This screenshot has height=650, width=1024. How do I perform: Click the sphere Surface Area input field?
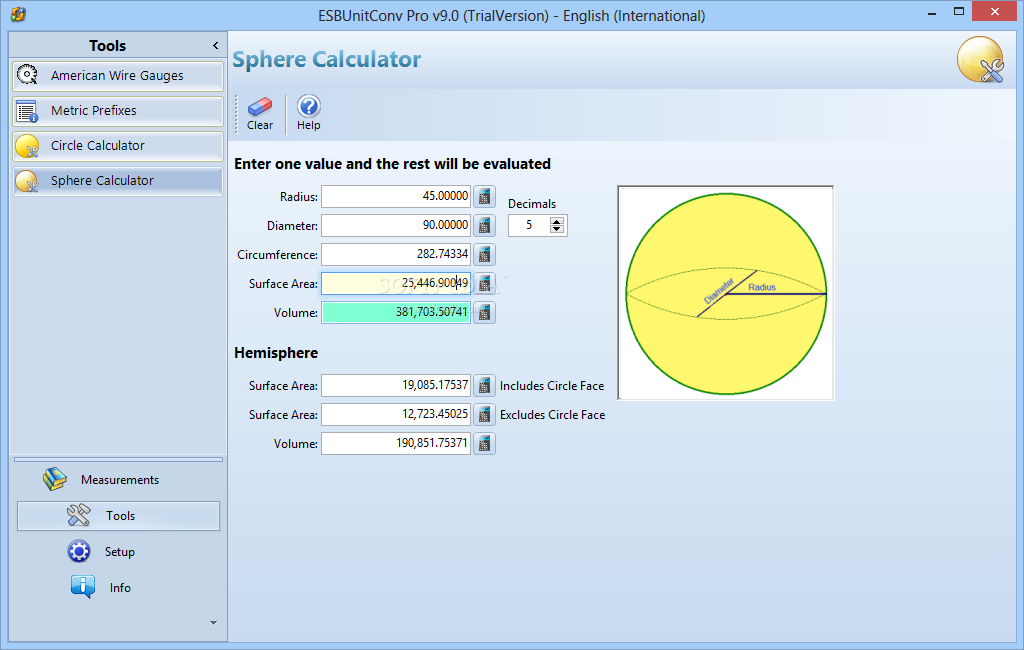tap(396, 284)
